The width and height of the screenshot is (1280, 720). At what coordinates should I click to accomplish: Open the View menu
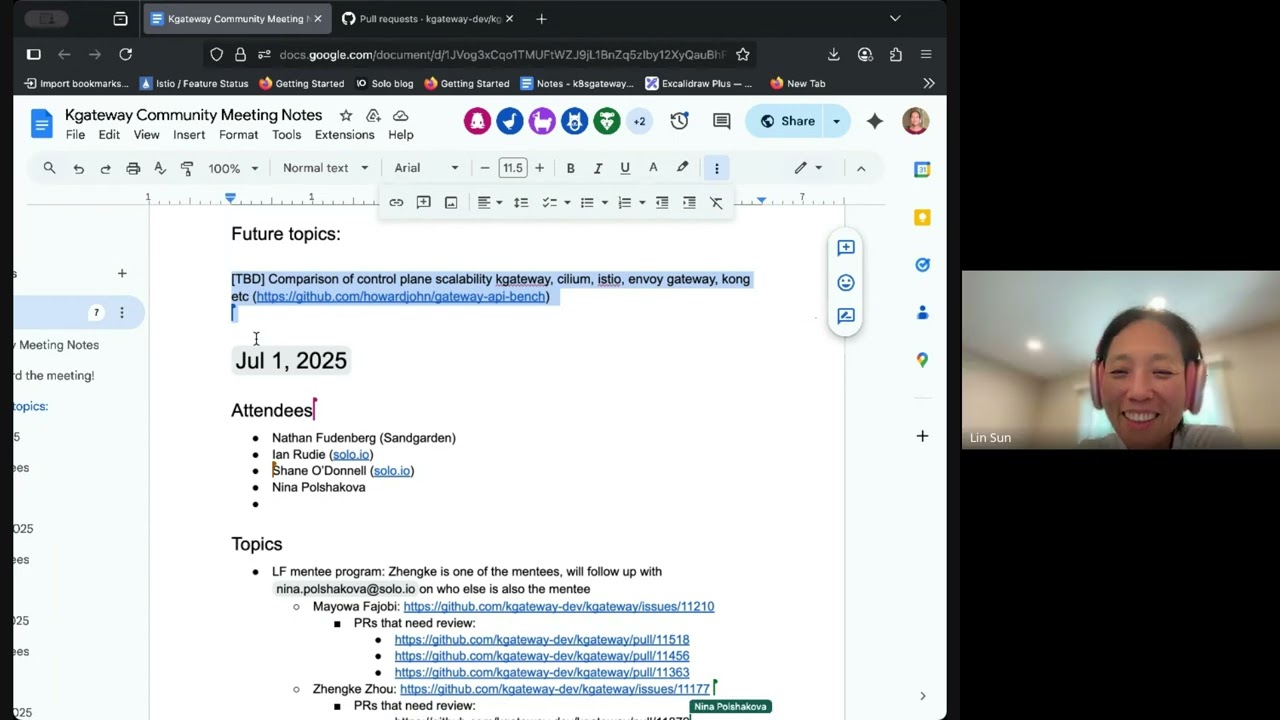(147, 135)
